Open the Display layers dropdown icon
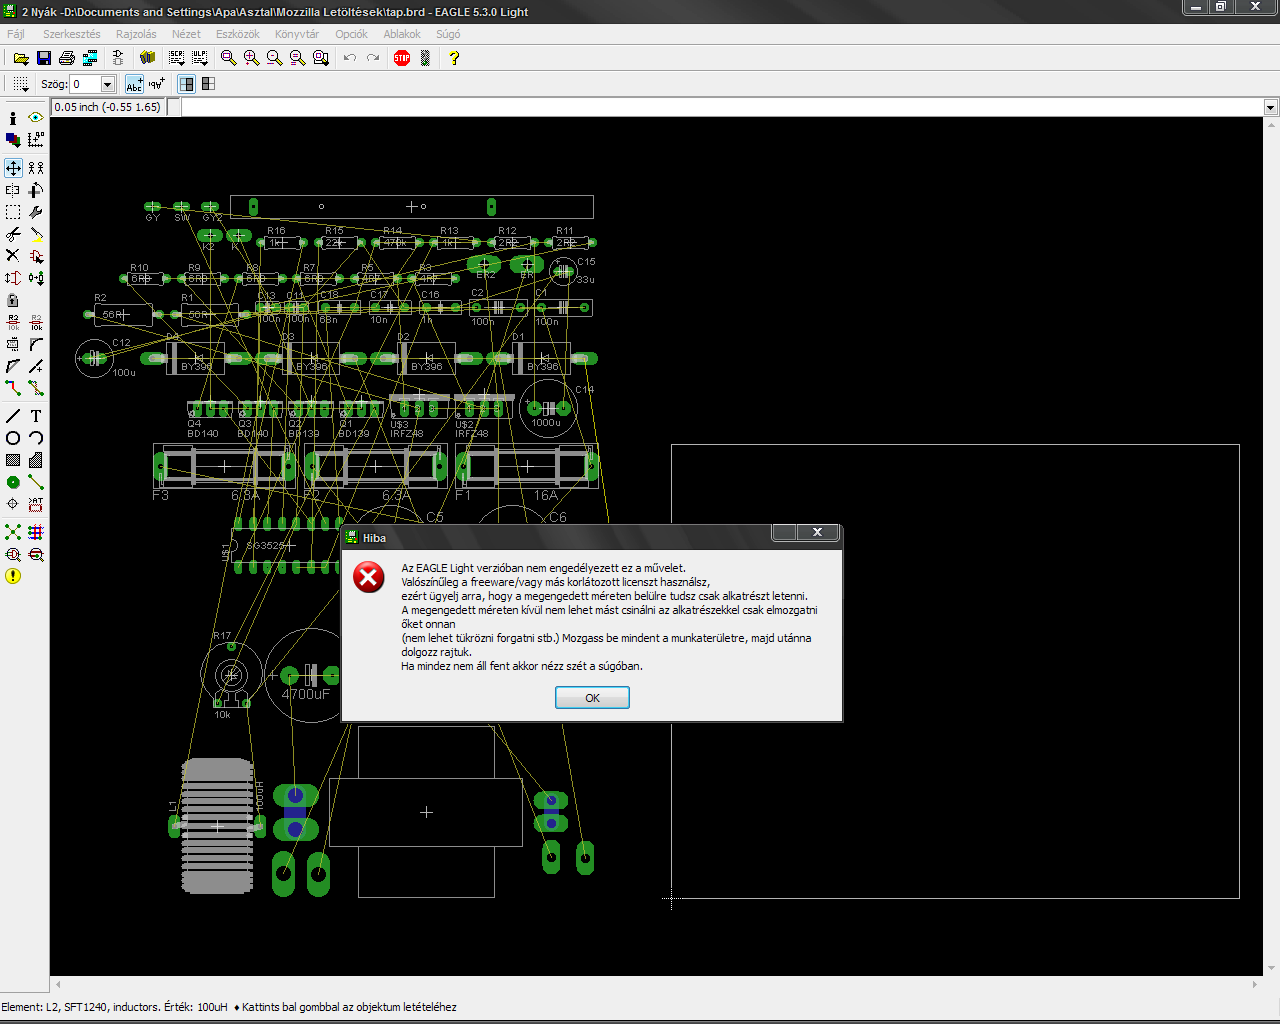The image size is (1280, 1024). 13,140
